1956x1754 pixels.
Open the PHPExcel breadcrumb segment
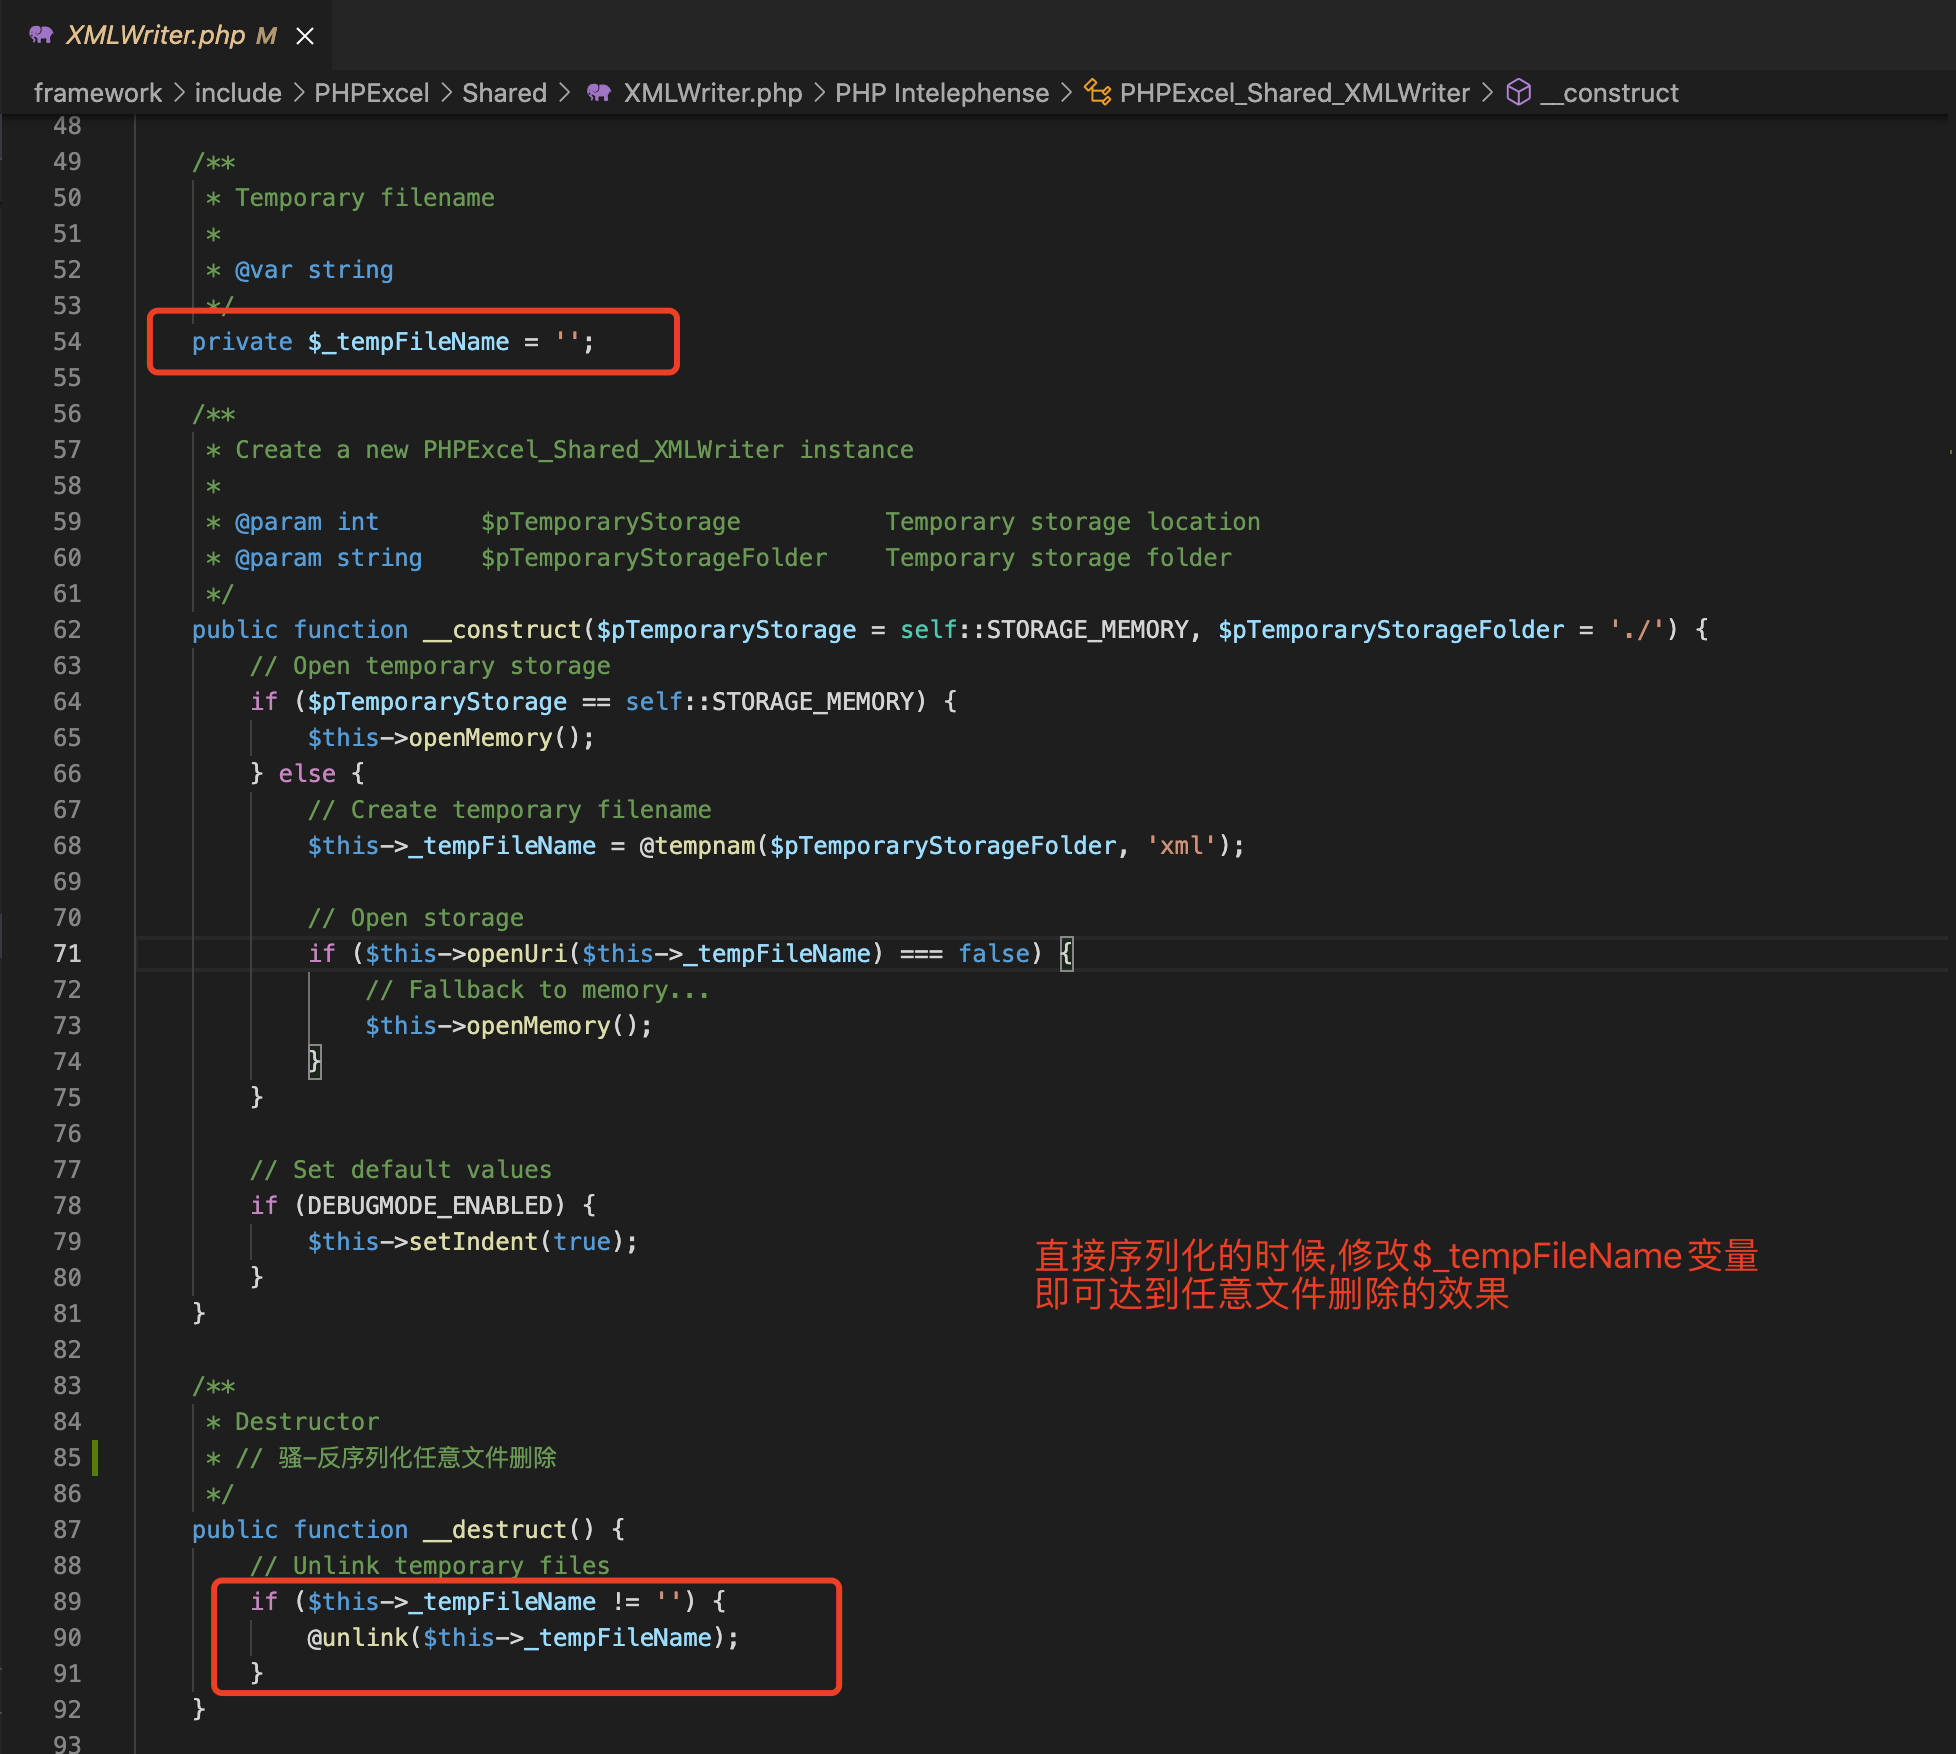point(371,93)
